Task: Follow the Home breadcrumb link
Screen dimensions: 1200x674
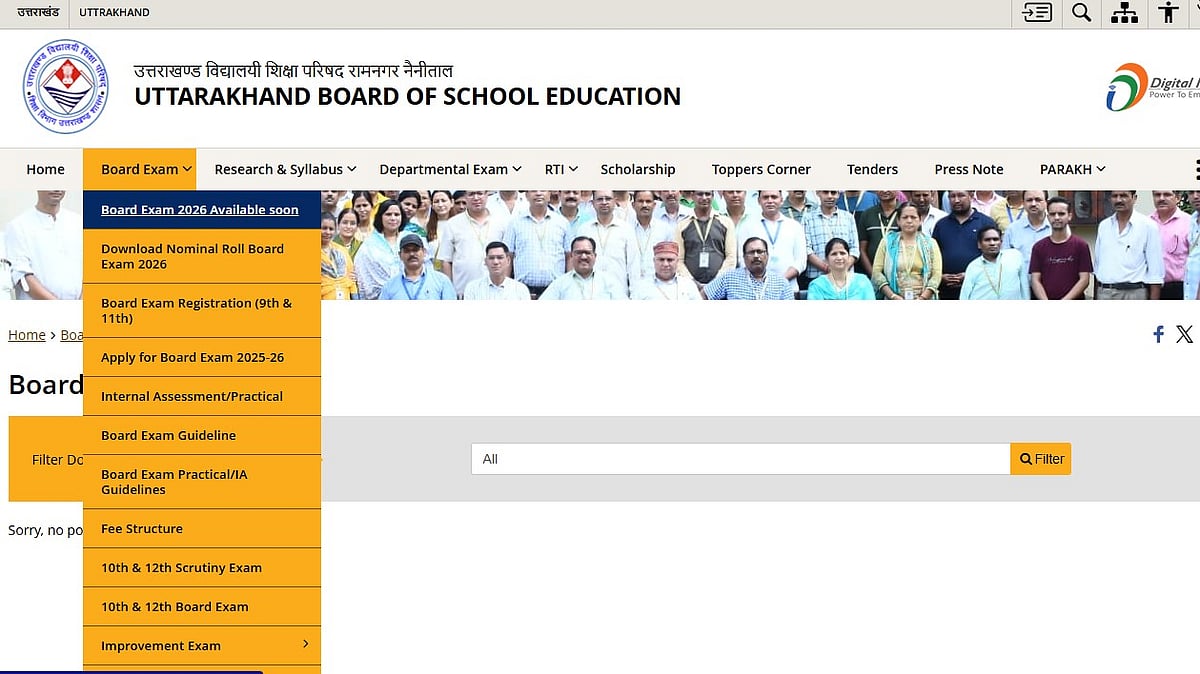Action: 27,335
